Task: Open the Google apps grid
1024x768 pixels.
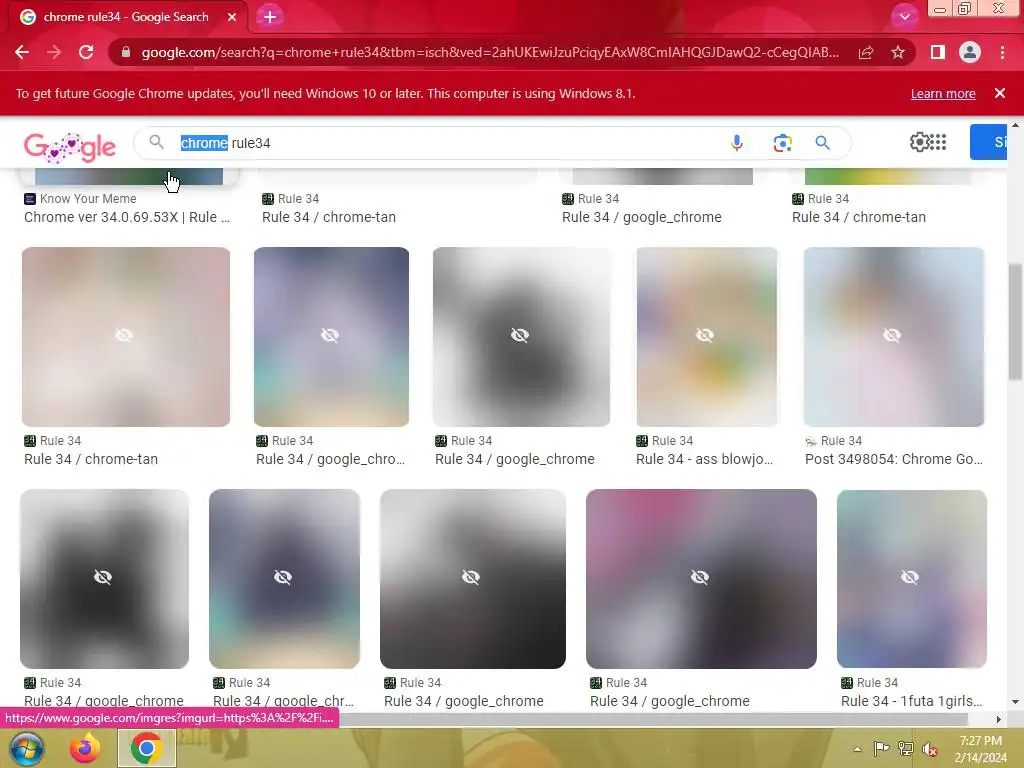Action: 938,142
